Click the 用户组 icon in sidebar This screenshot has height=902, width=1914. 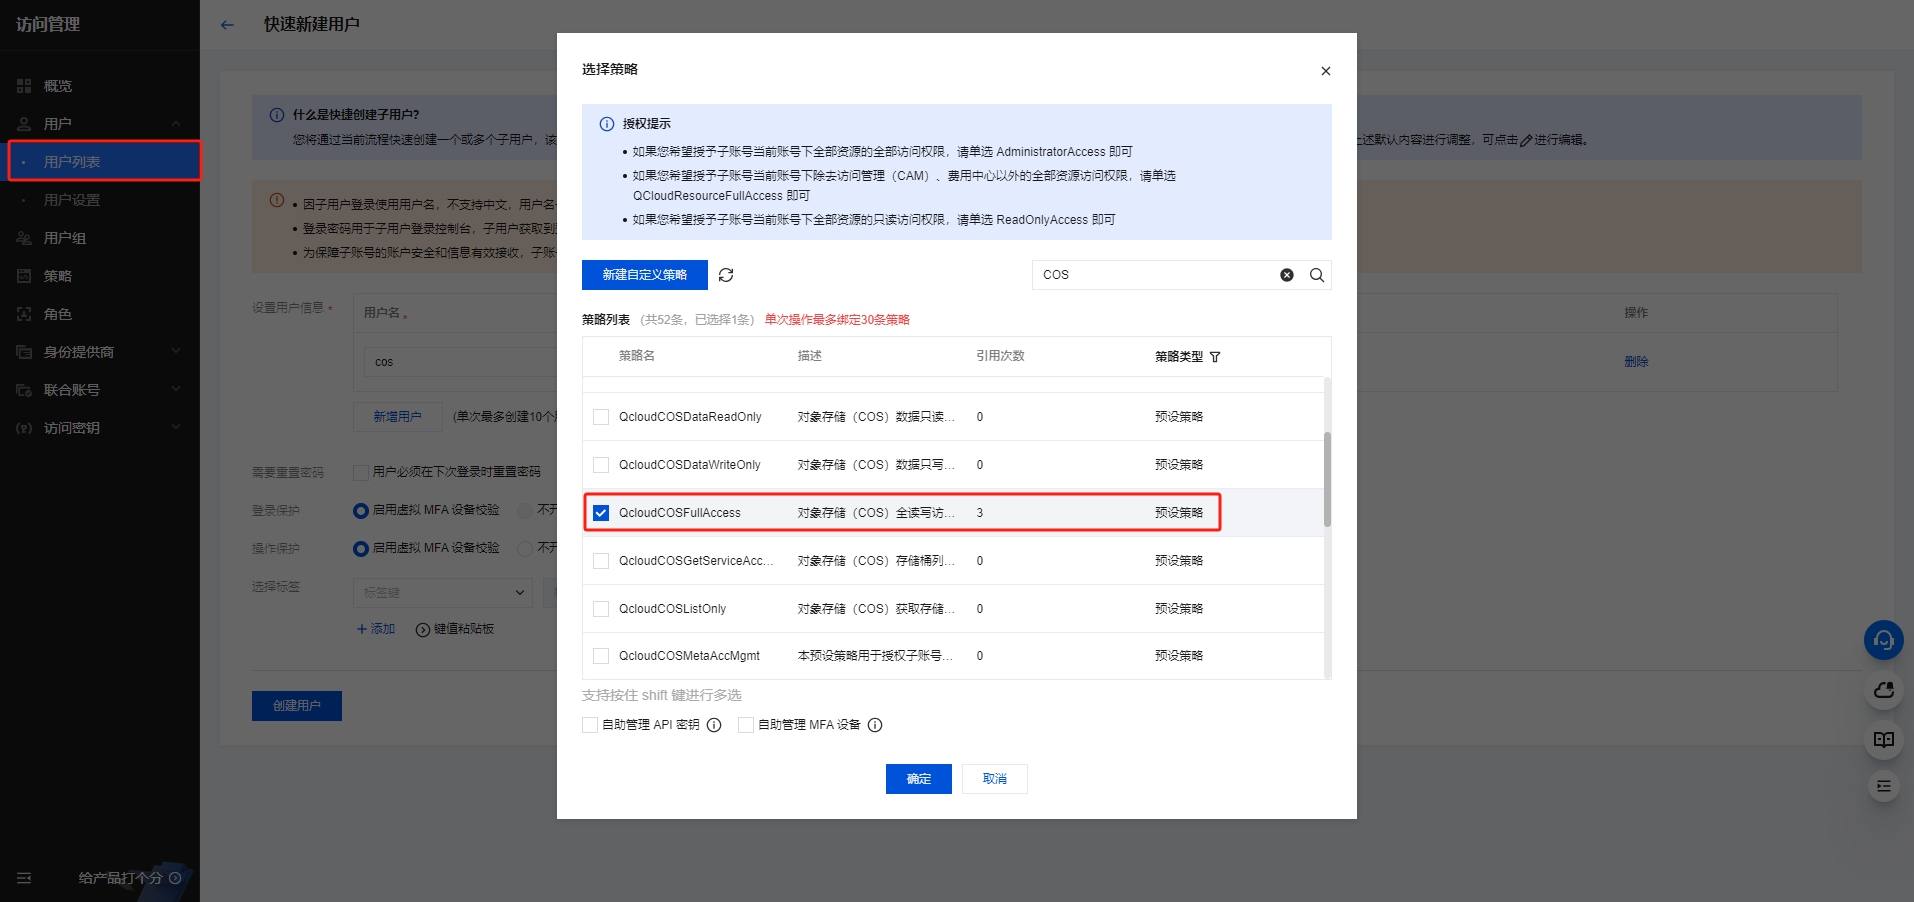[24, 238]
